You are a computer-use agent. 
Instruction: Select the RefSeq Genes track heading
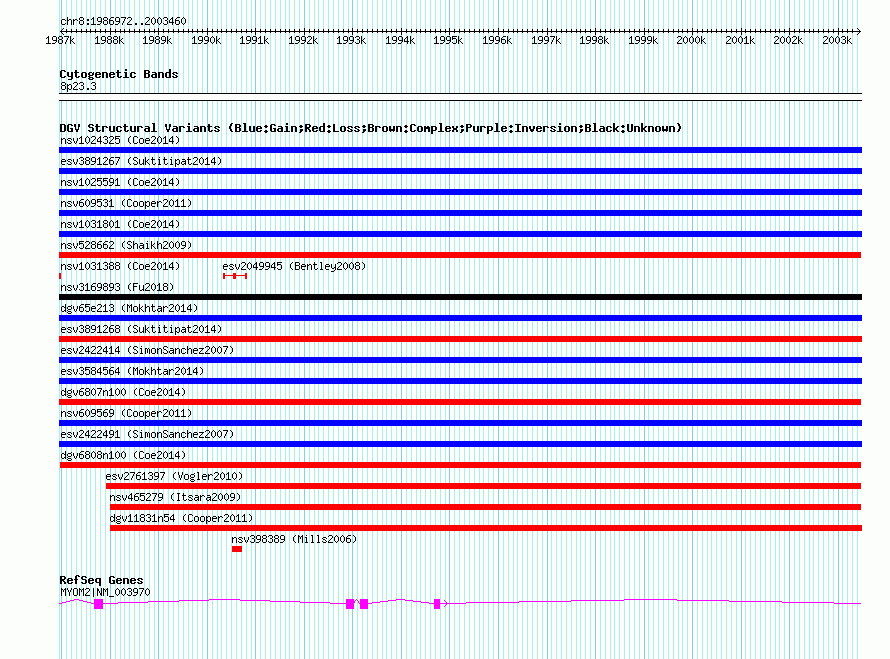click(101, 580)
